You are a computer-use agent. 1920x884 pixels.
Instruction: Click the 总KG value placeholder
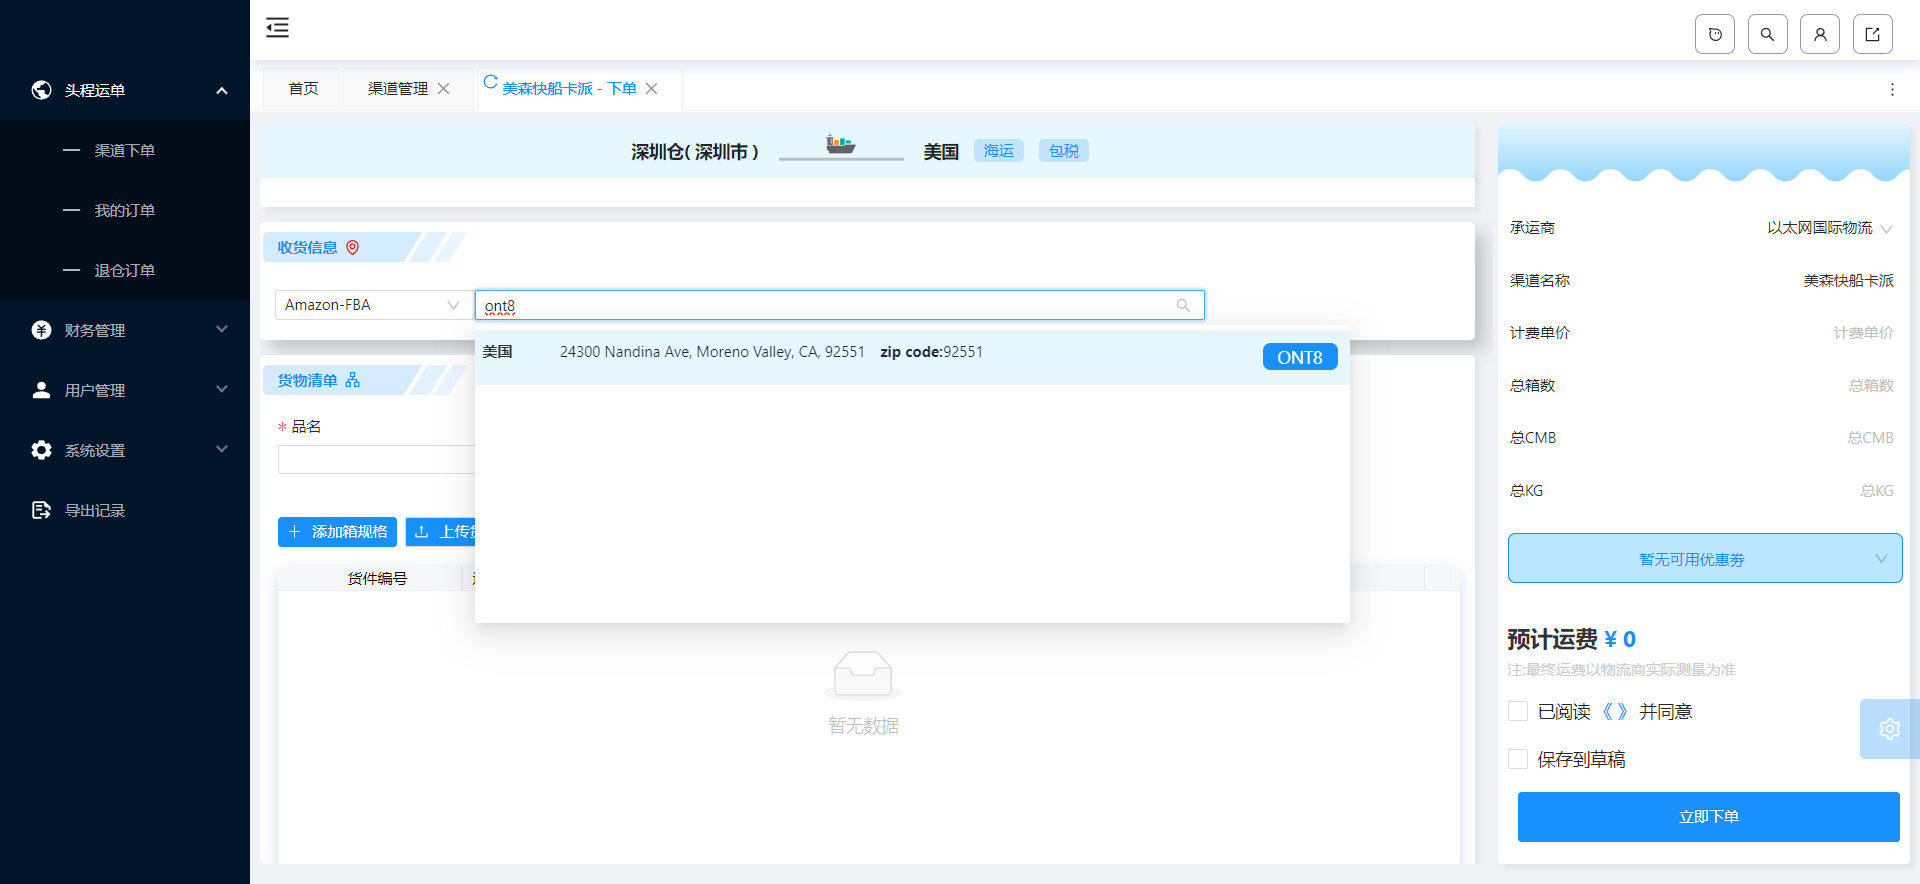(x=1877, y=491)
